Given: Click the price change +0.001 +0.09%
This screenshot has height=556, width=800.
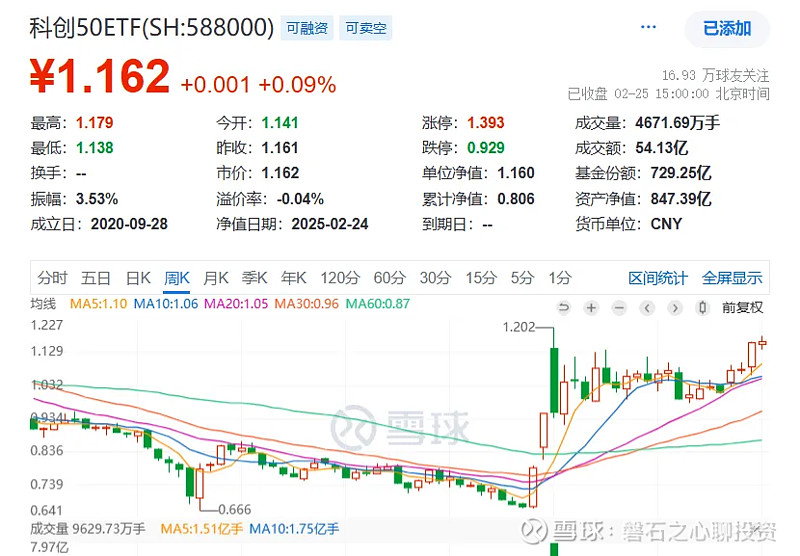Looking at the screenshot, I should point(259,85).
